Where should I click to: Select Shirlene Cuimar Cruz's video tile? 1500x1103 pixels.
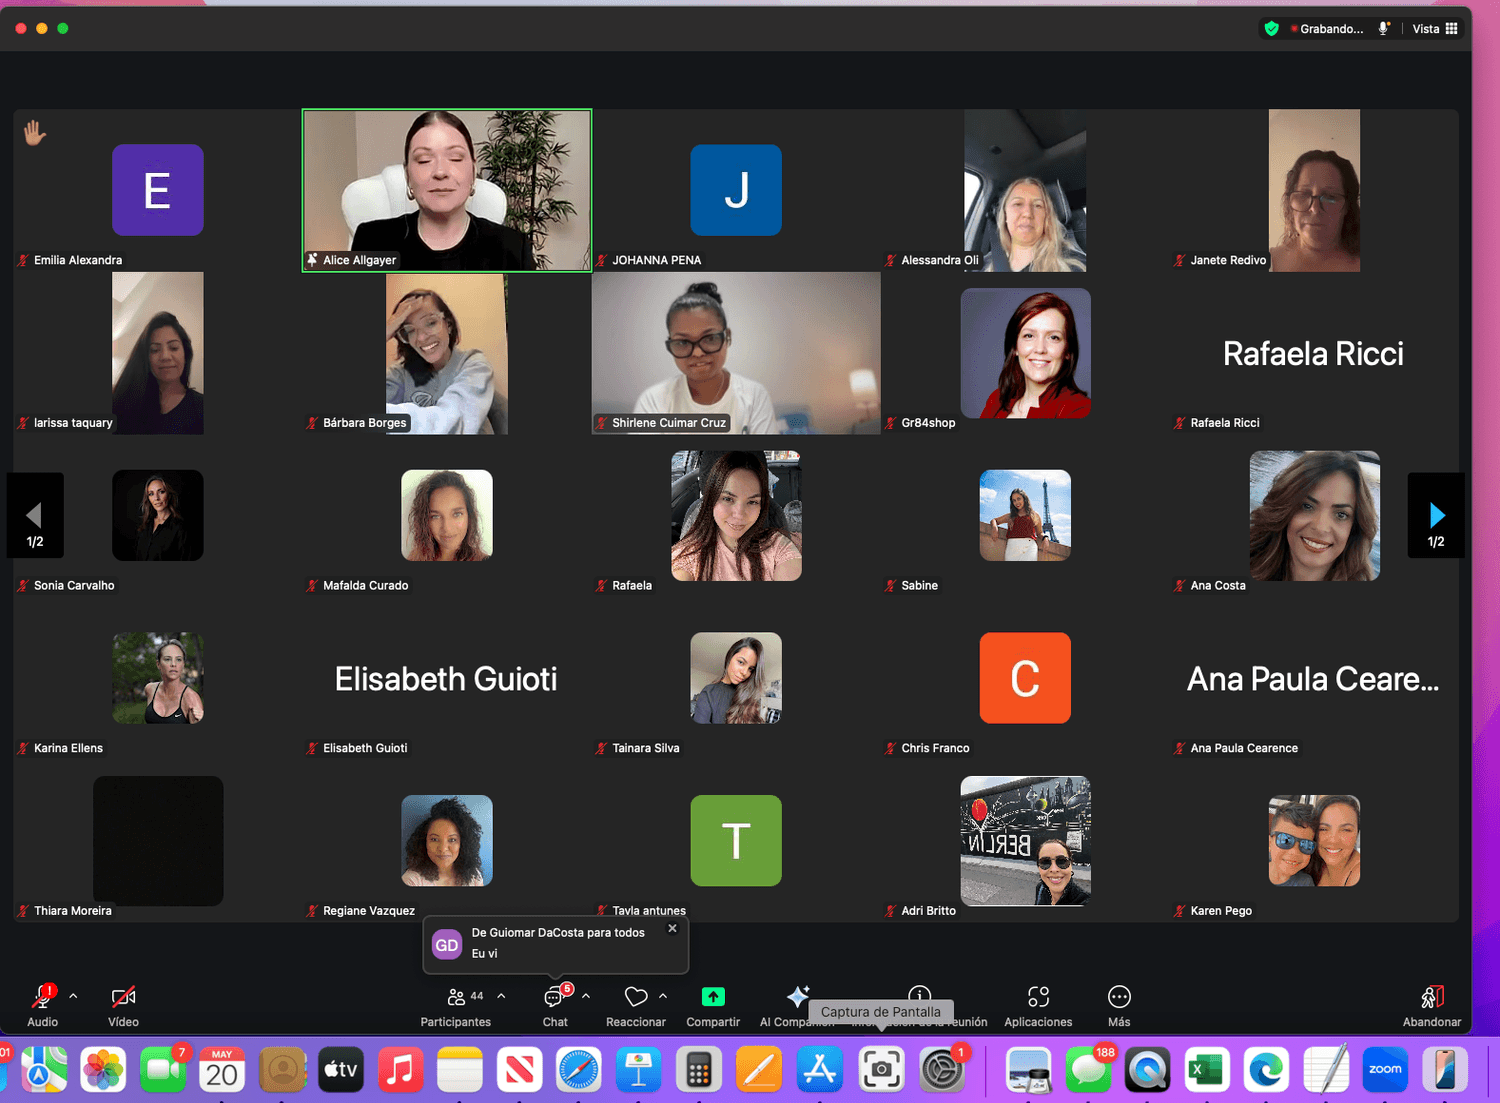pos(736,353)
